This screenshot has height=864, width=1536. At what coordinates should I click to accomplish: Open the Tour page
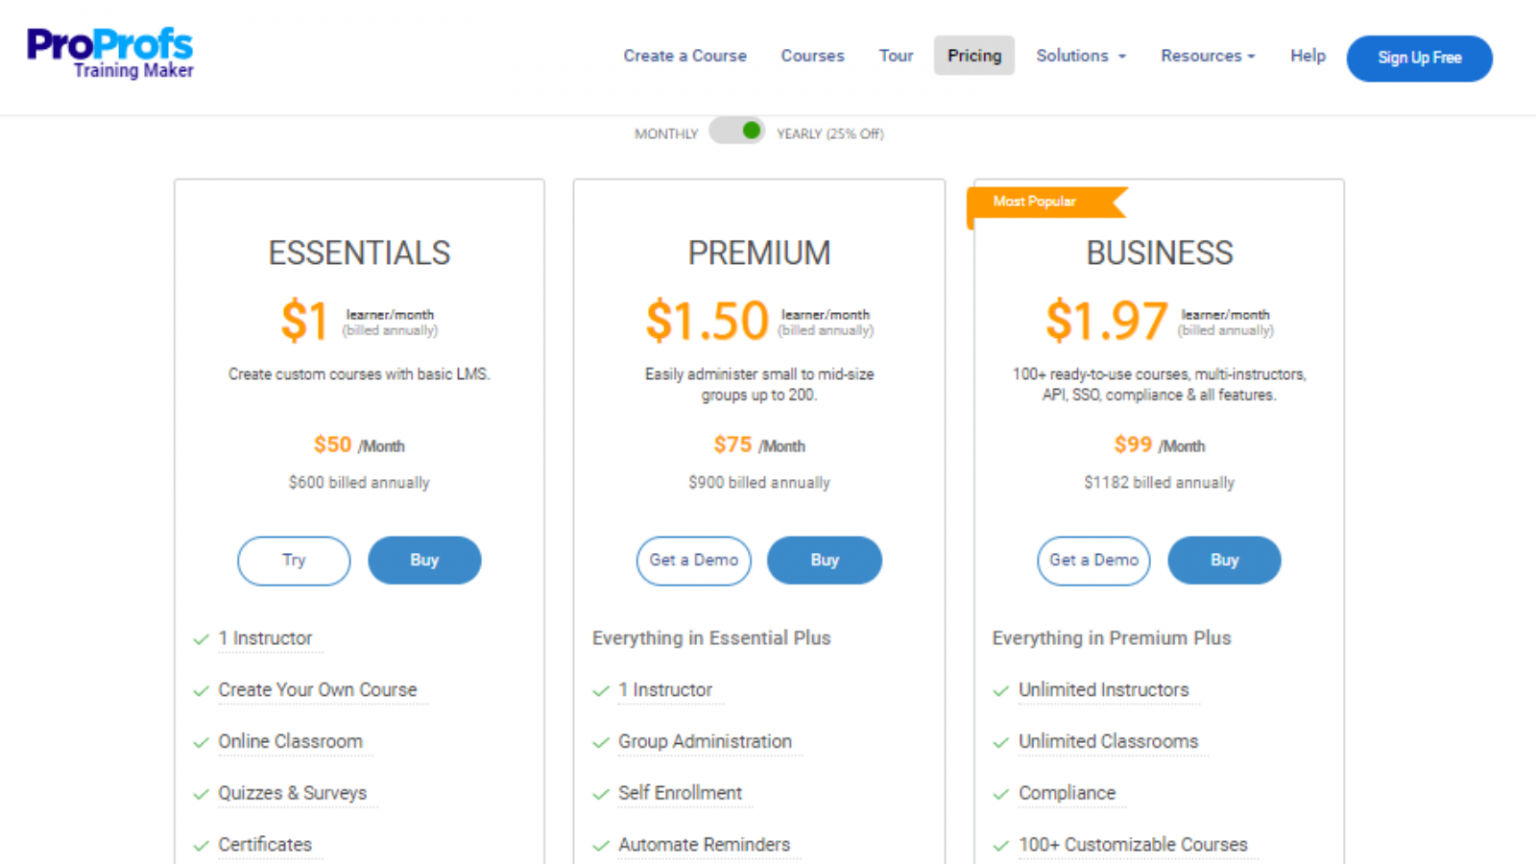click(895, 56)
